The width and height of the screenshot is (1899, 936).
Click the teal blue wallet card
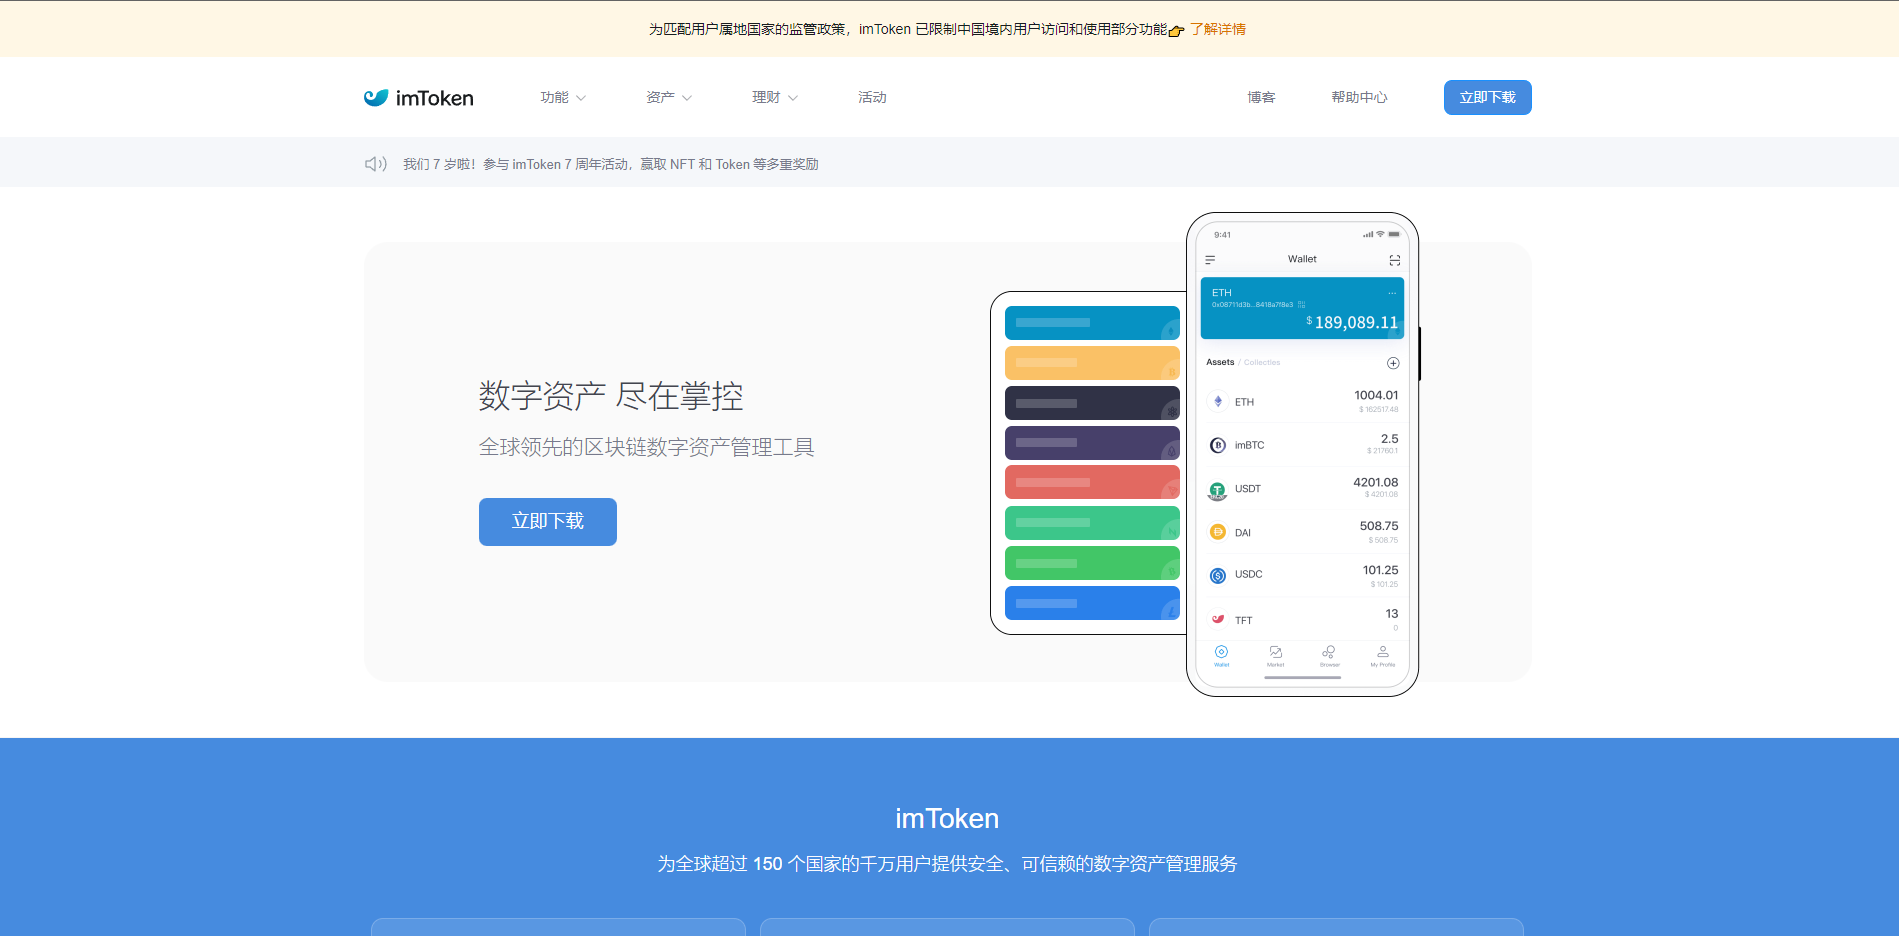[x=1092, y=323]
